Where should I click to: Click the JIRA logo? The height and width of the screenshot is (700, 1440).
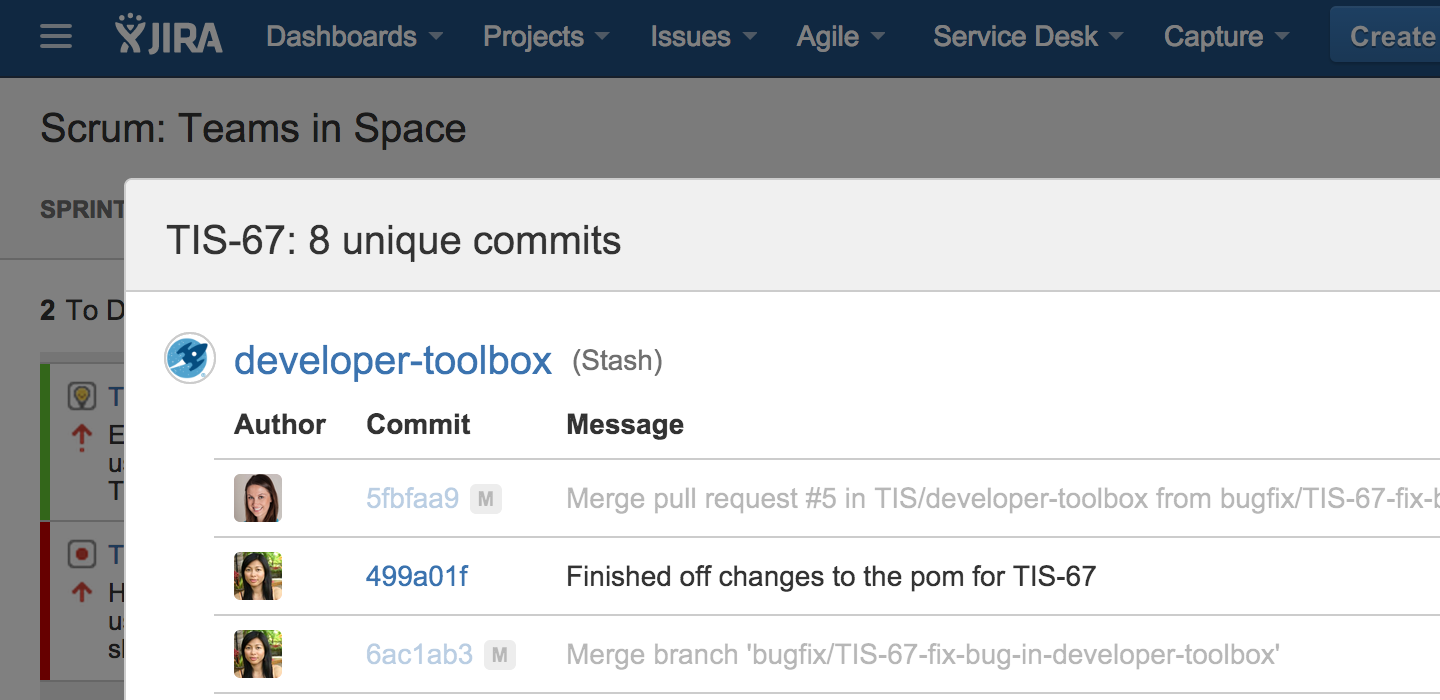click(x=169, y=35)
